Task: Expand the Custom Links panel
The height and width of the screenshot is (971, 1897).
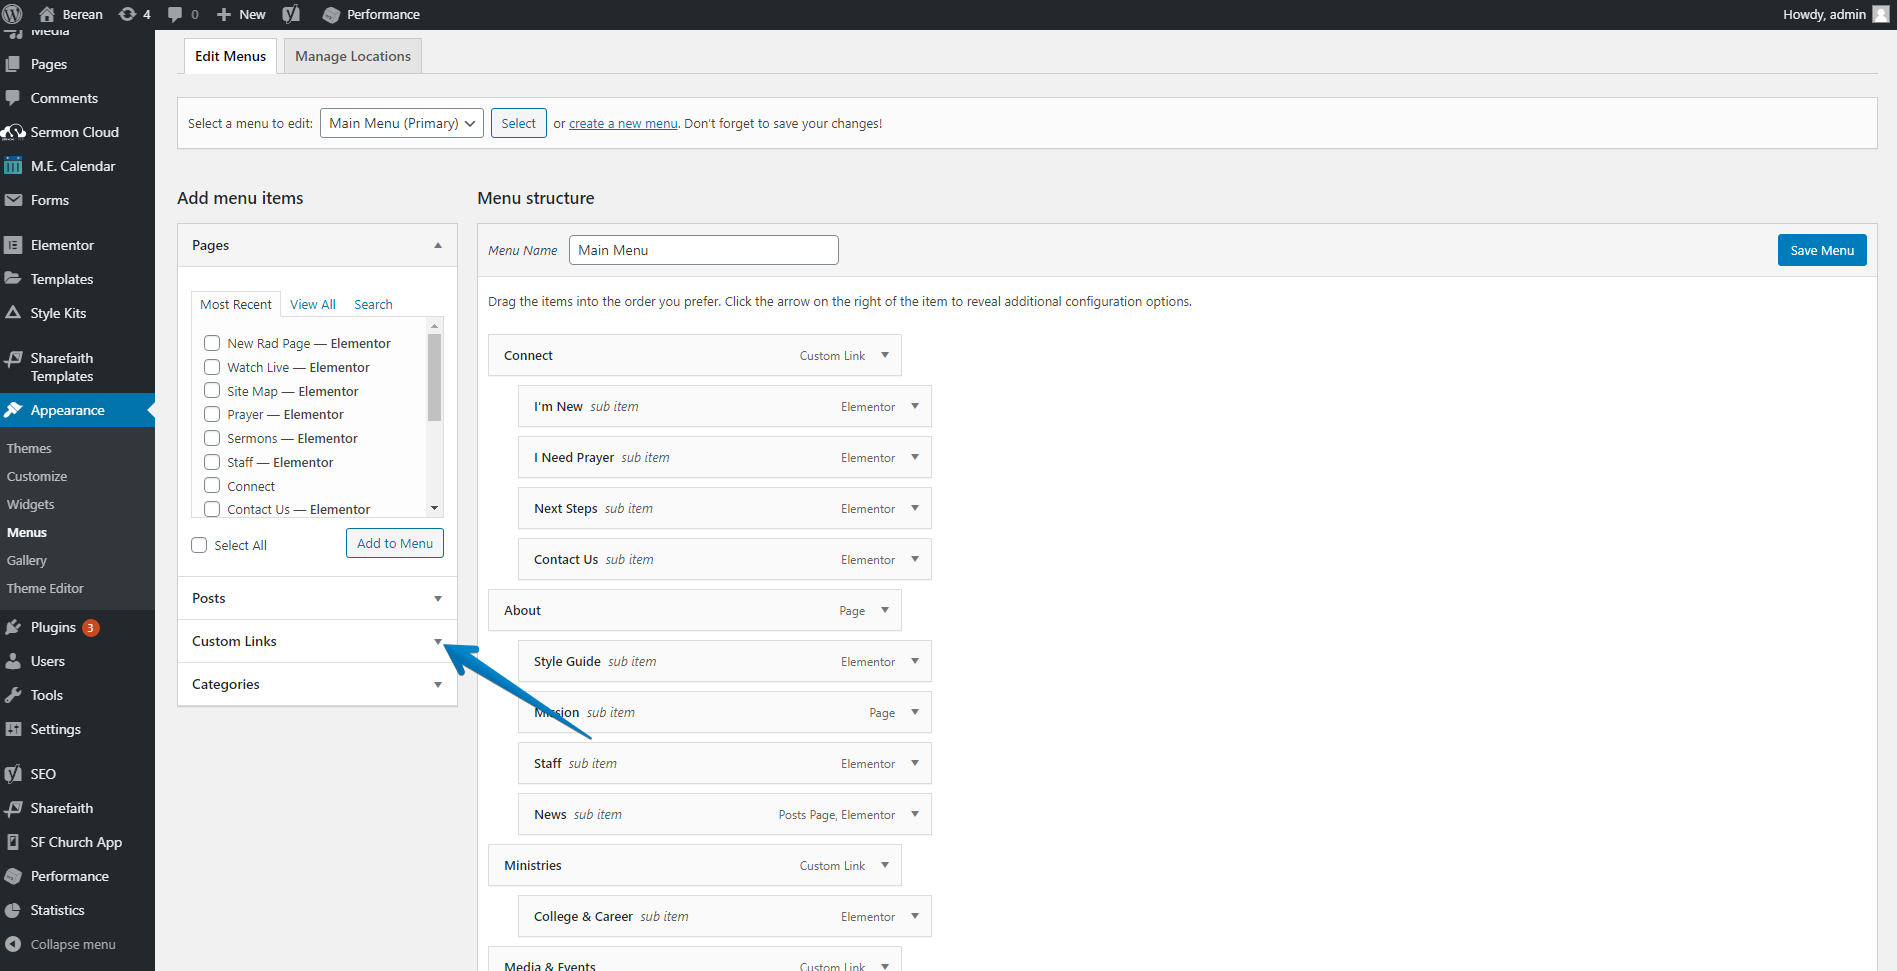Action: click(437, 641)
